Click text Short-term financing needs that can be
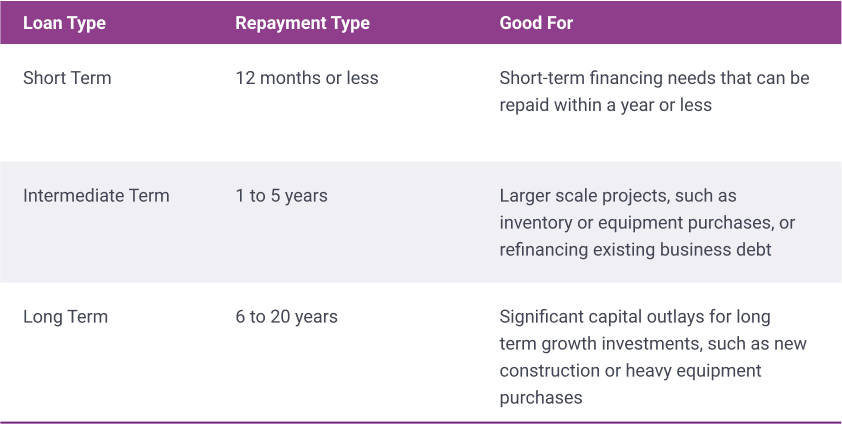Image resolution: width=842 pixels, height=424 pixels. pos(654,78)
